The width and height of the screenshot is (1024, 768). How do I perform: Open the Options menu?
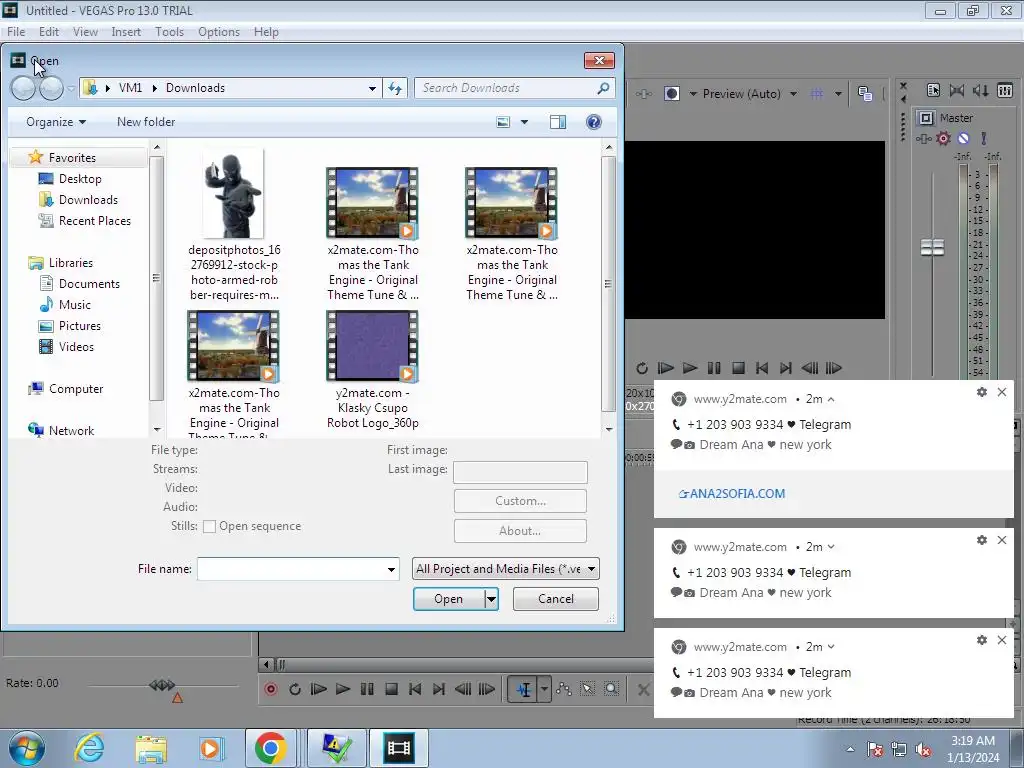219,31
